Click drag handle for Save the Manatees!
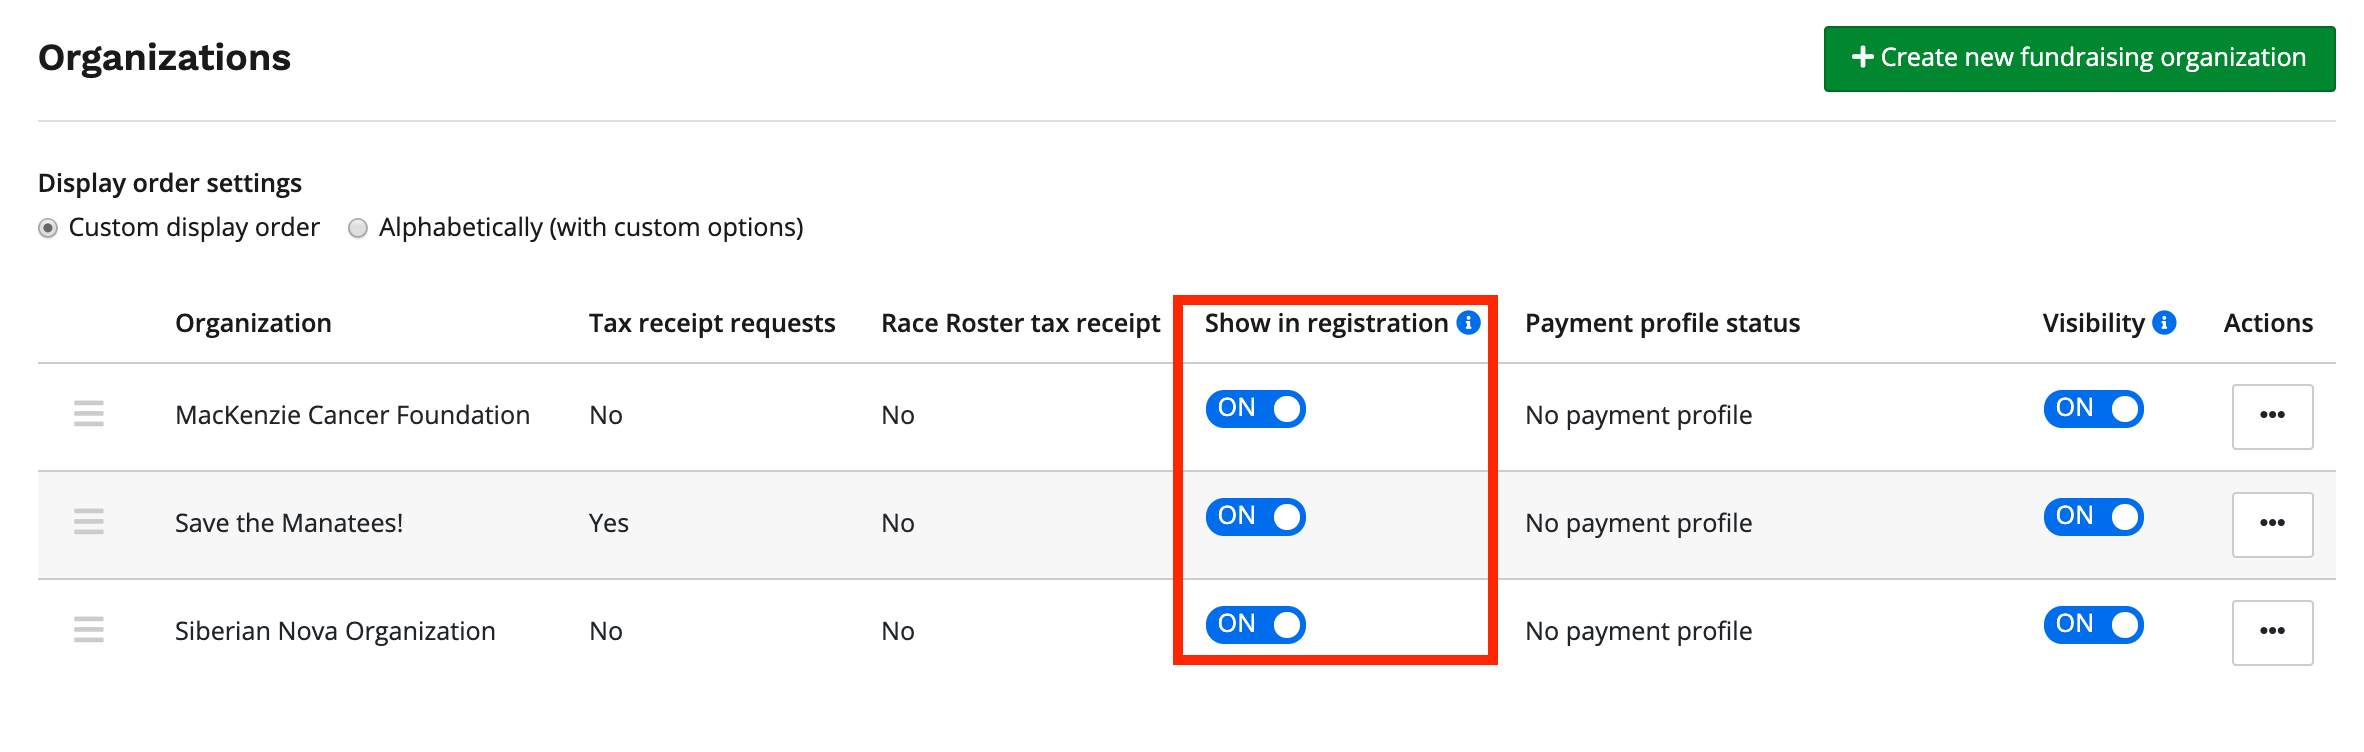 point(89,522)
